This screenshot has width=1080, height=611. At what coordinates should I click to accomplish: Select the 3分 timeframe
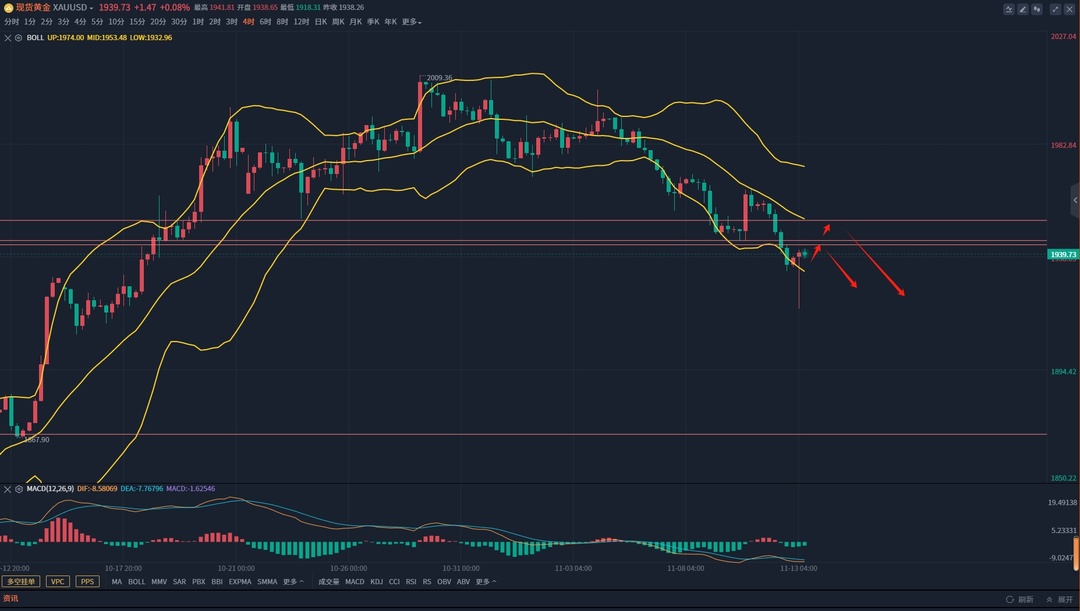63,22
